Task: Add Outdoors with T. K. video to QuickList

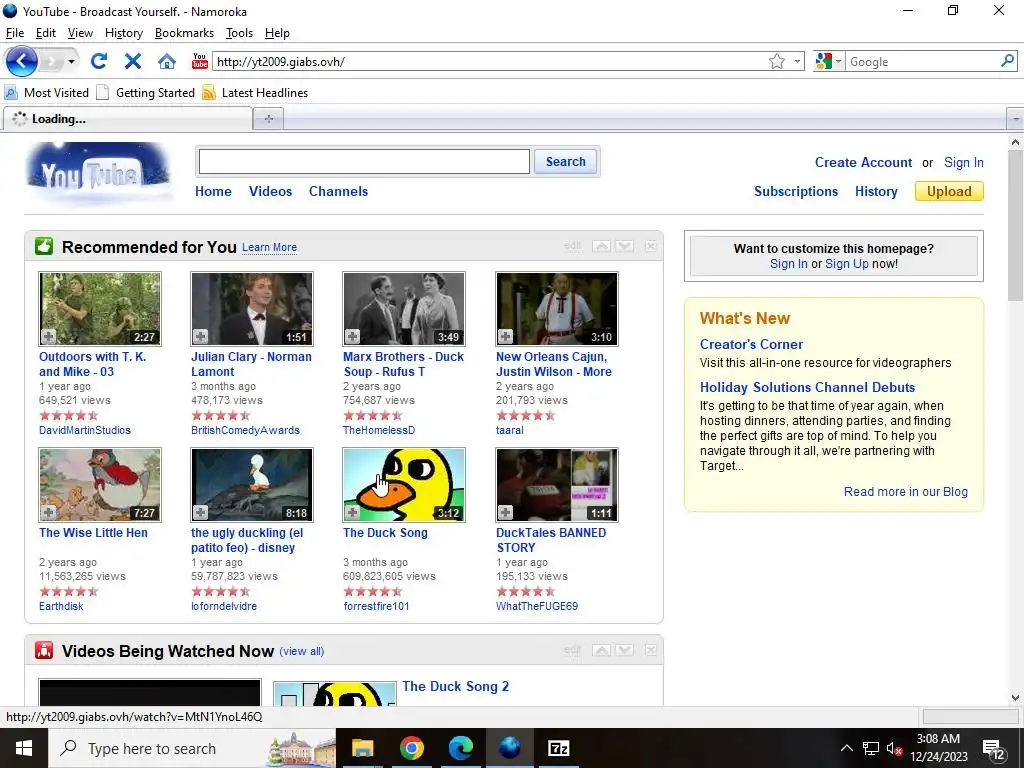Action: [x=48, y=336]
